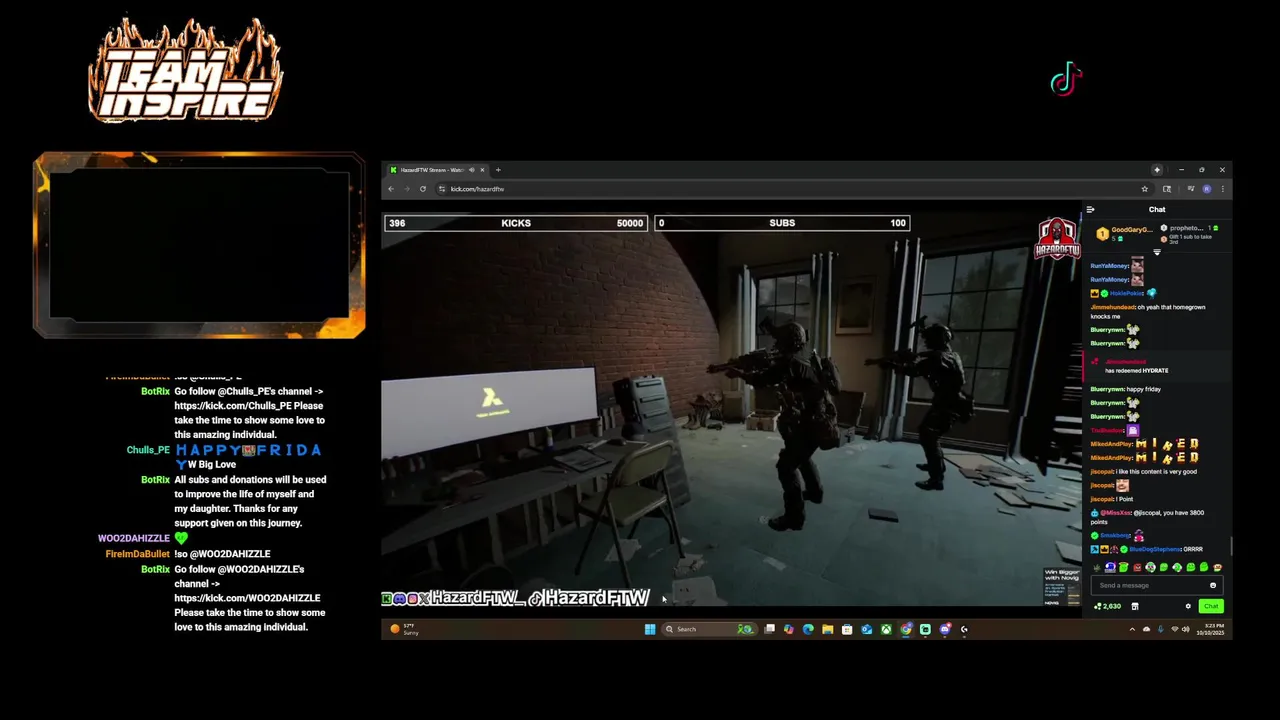Open the volume control in system tray
This screenshot has width=1280, height=720.
(1186, 629)
